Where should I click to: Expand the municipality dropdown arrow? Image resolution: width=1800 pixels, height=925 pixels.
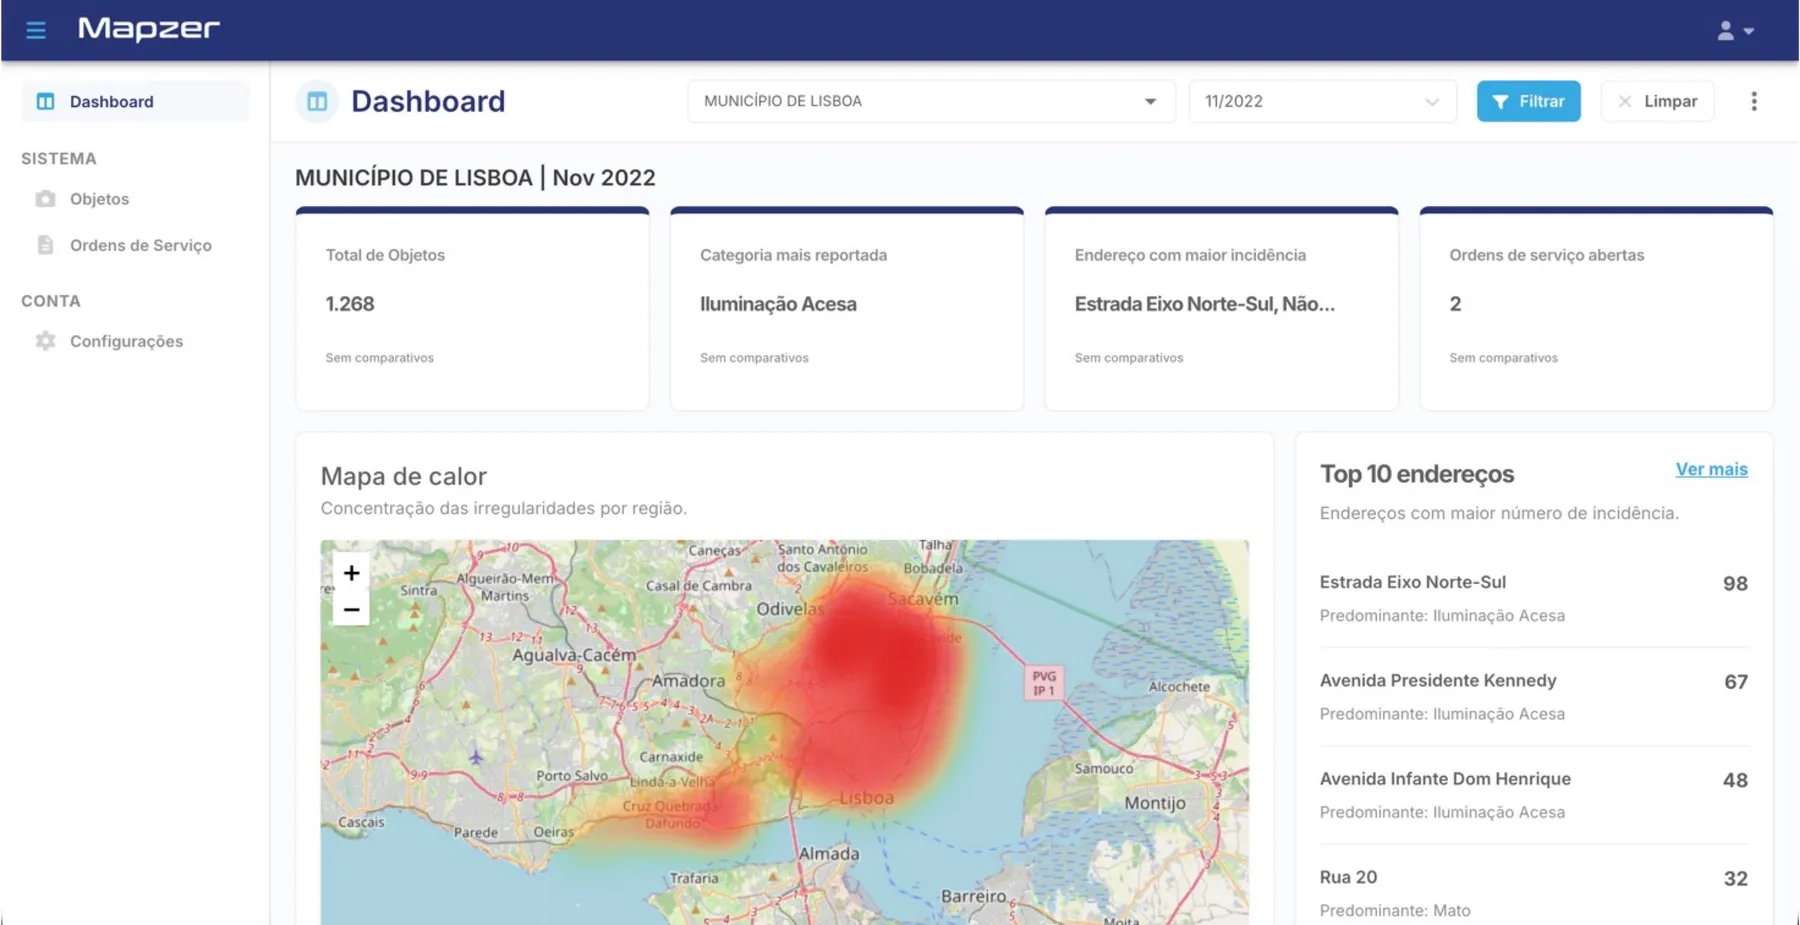tap(1150, 101)
